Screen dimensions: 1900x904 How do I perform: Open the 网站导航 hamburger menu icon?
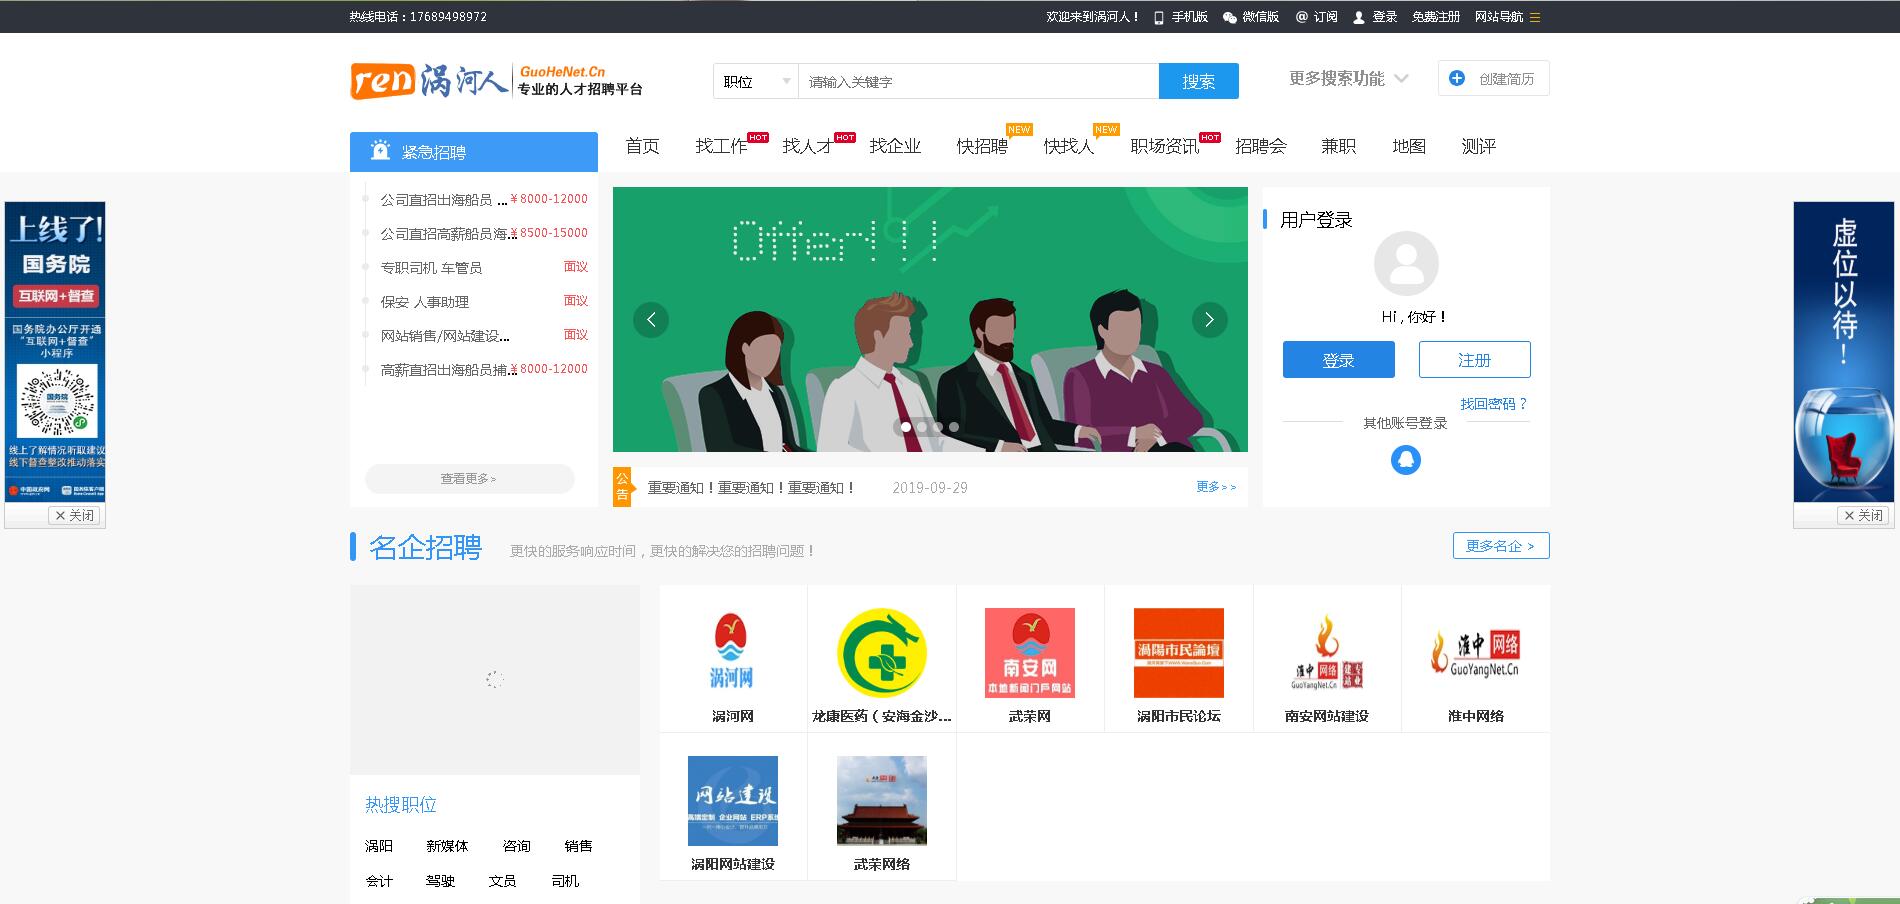coord(1538,17)
